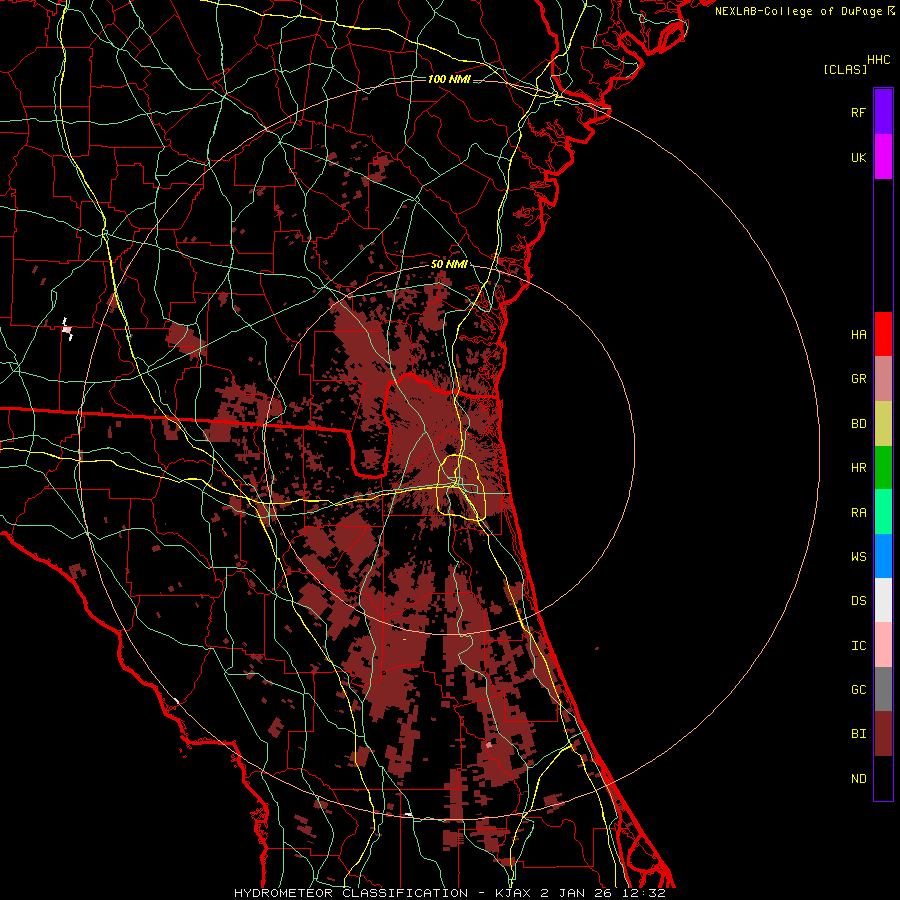Click the HA legend label

pyautogui.click(x=858, y=335)
